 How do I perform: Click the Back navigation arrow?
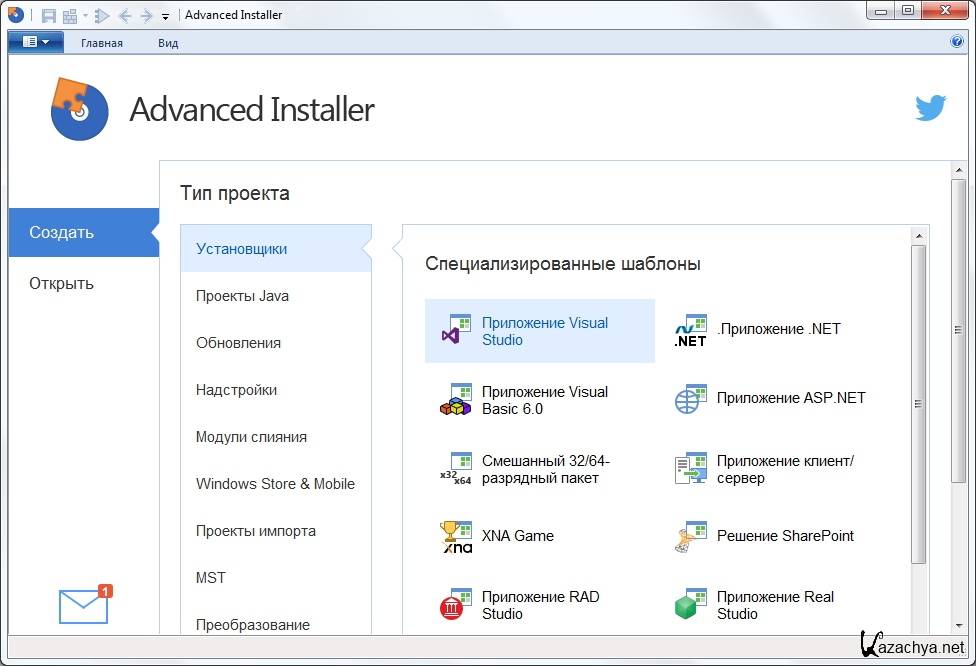125,15
